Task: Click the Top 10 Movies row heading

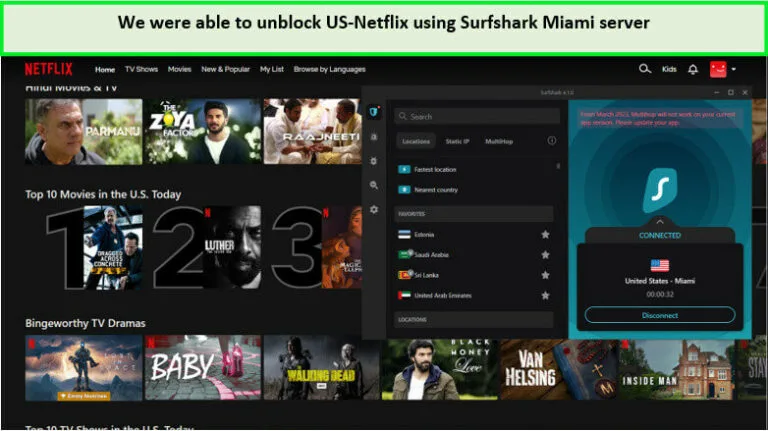Action: coord(103,194)
